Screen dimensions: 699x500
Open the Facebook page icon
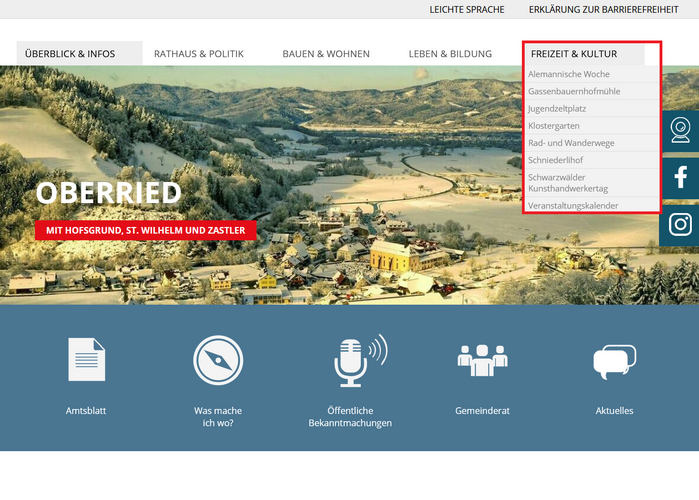pyautogui.click(x=680, y=177)
